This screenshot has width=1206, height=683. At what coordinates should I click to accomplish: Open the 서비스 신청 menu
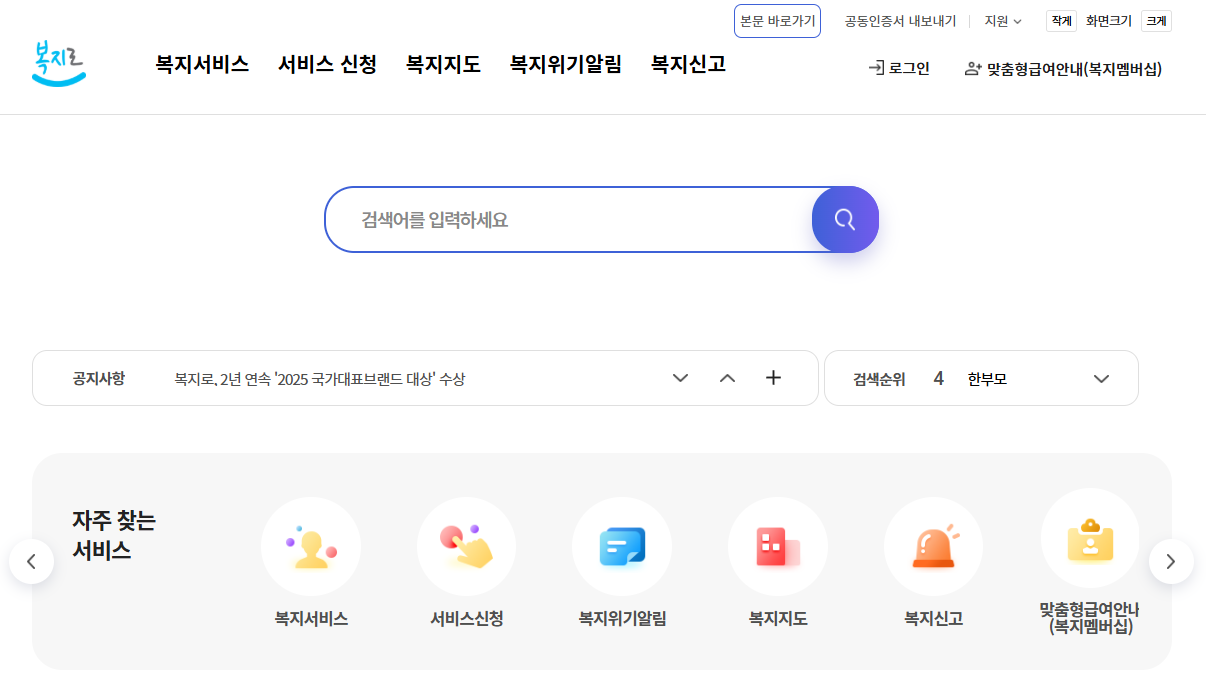pyautogui.click(x=326, y=64)
